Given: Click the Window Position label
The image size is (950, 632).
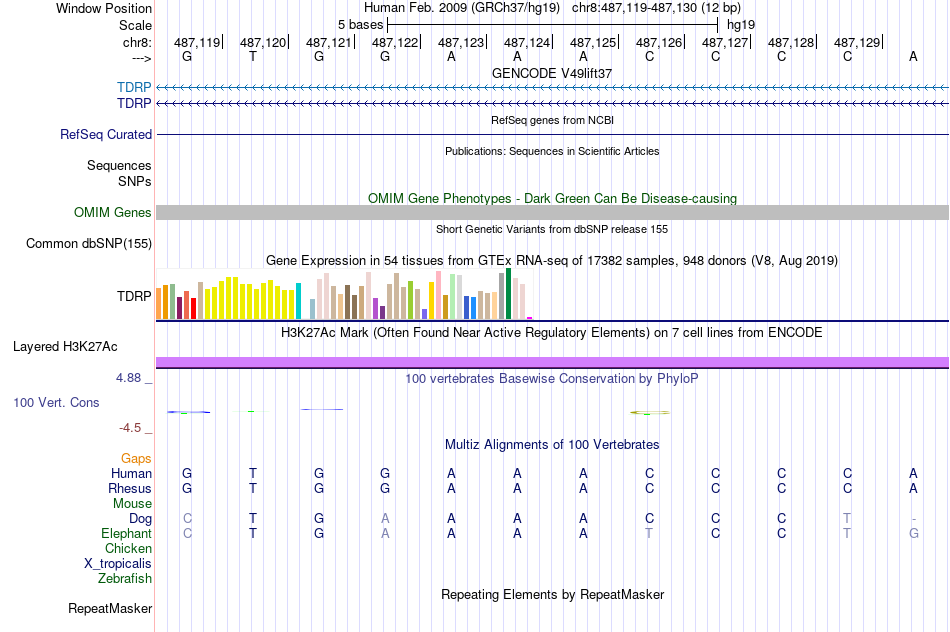Looking at the screenshot, I should point(104,8).
